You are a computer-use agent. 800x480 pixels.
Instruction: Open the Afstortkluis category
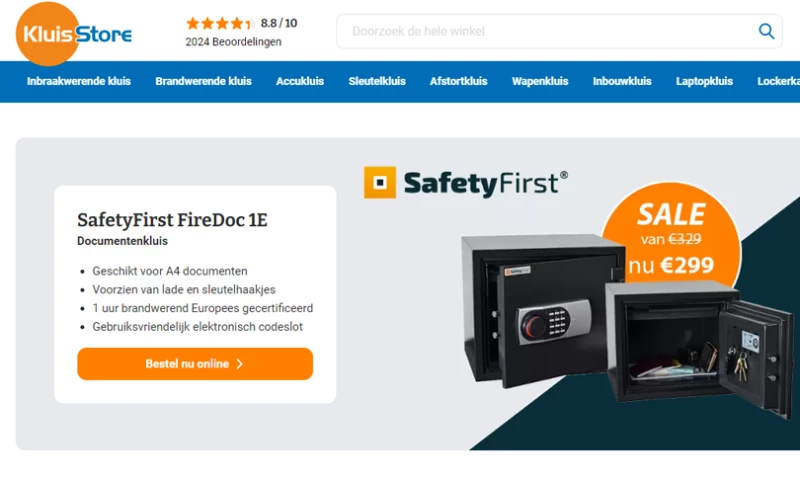click(x=459, y=81)
